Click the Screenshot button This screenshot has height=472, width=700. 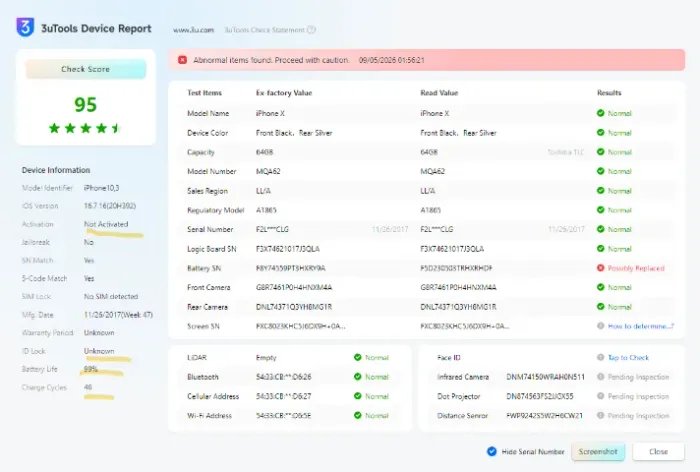click(x=598, y=451)
